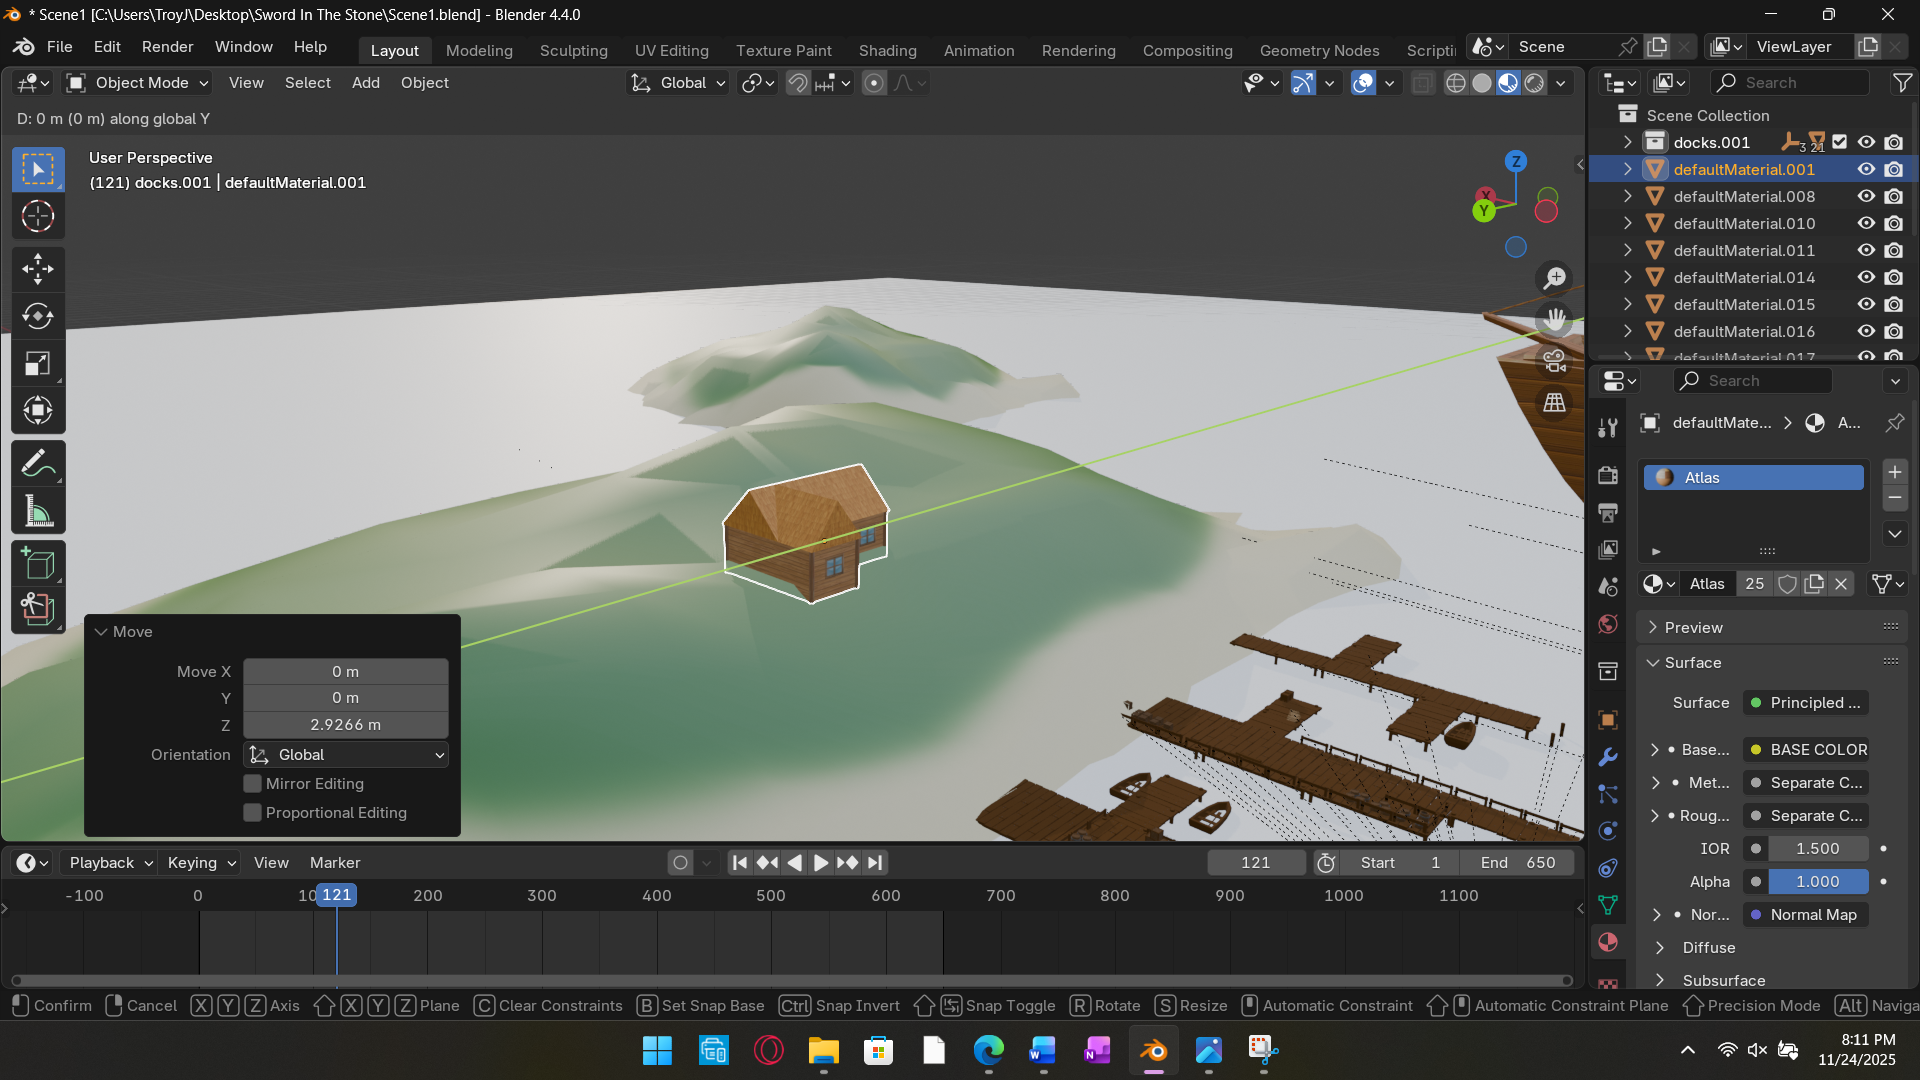Click the current frame 121 field

click(1255, 863)
